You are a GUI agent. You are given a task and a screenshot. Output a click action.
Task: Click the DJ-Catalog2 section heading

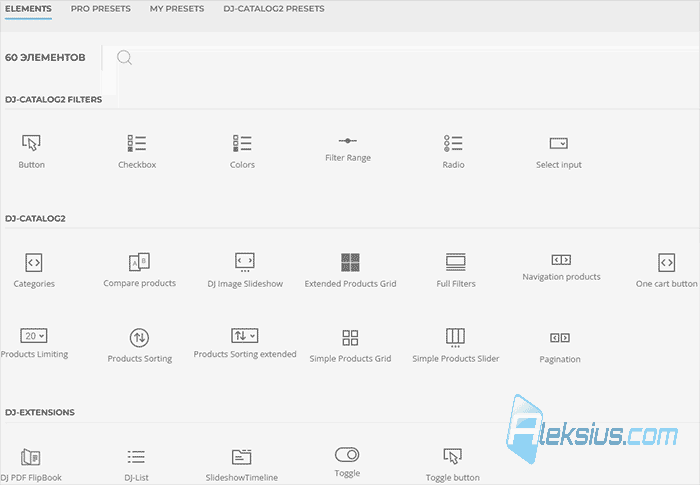35,218
